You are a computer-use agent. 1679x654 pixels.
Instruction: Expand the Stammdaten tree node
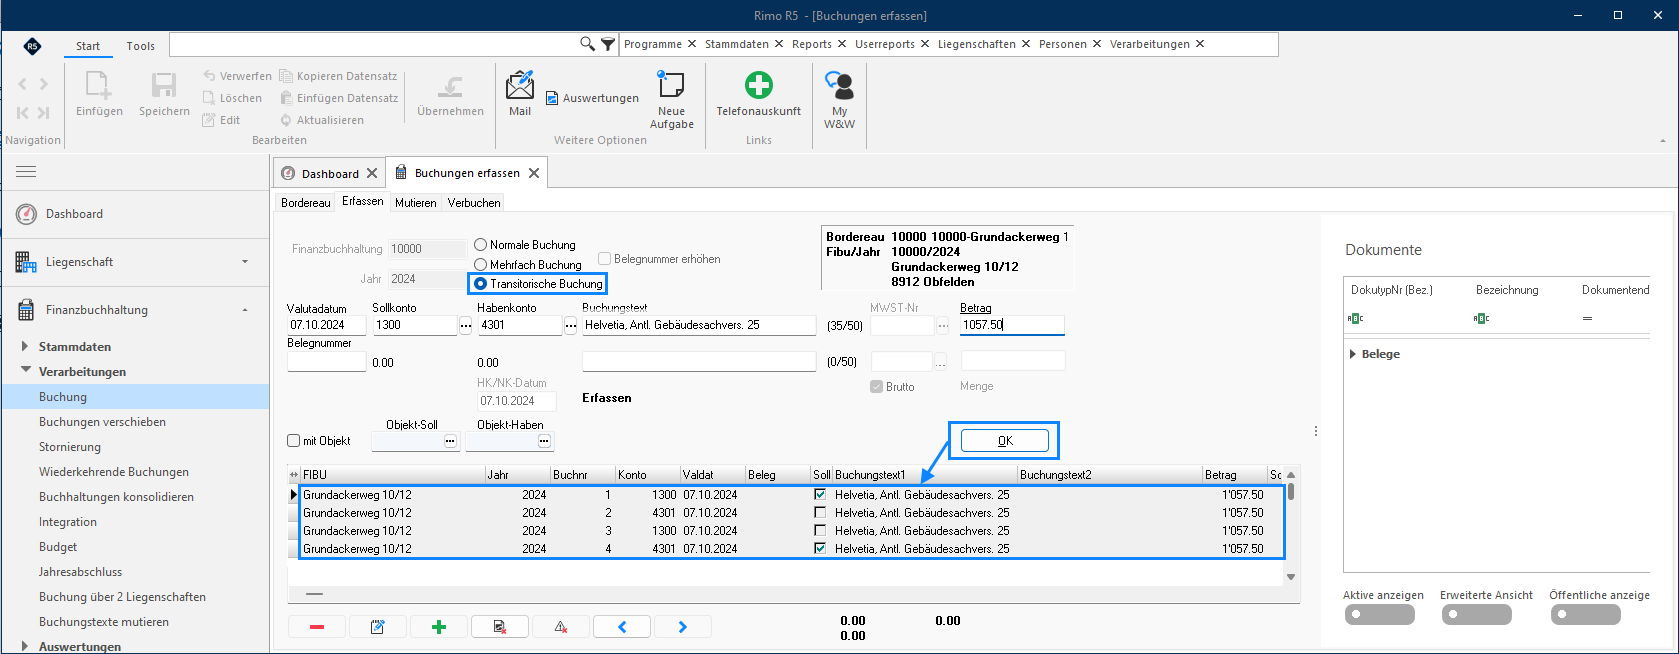pyautogui.click(x=25, y=347)
